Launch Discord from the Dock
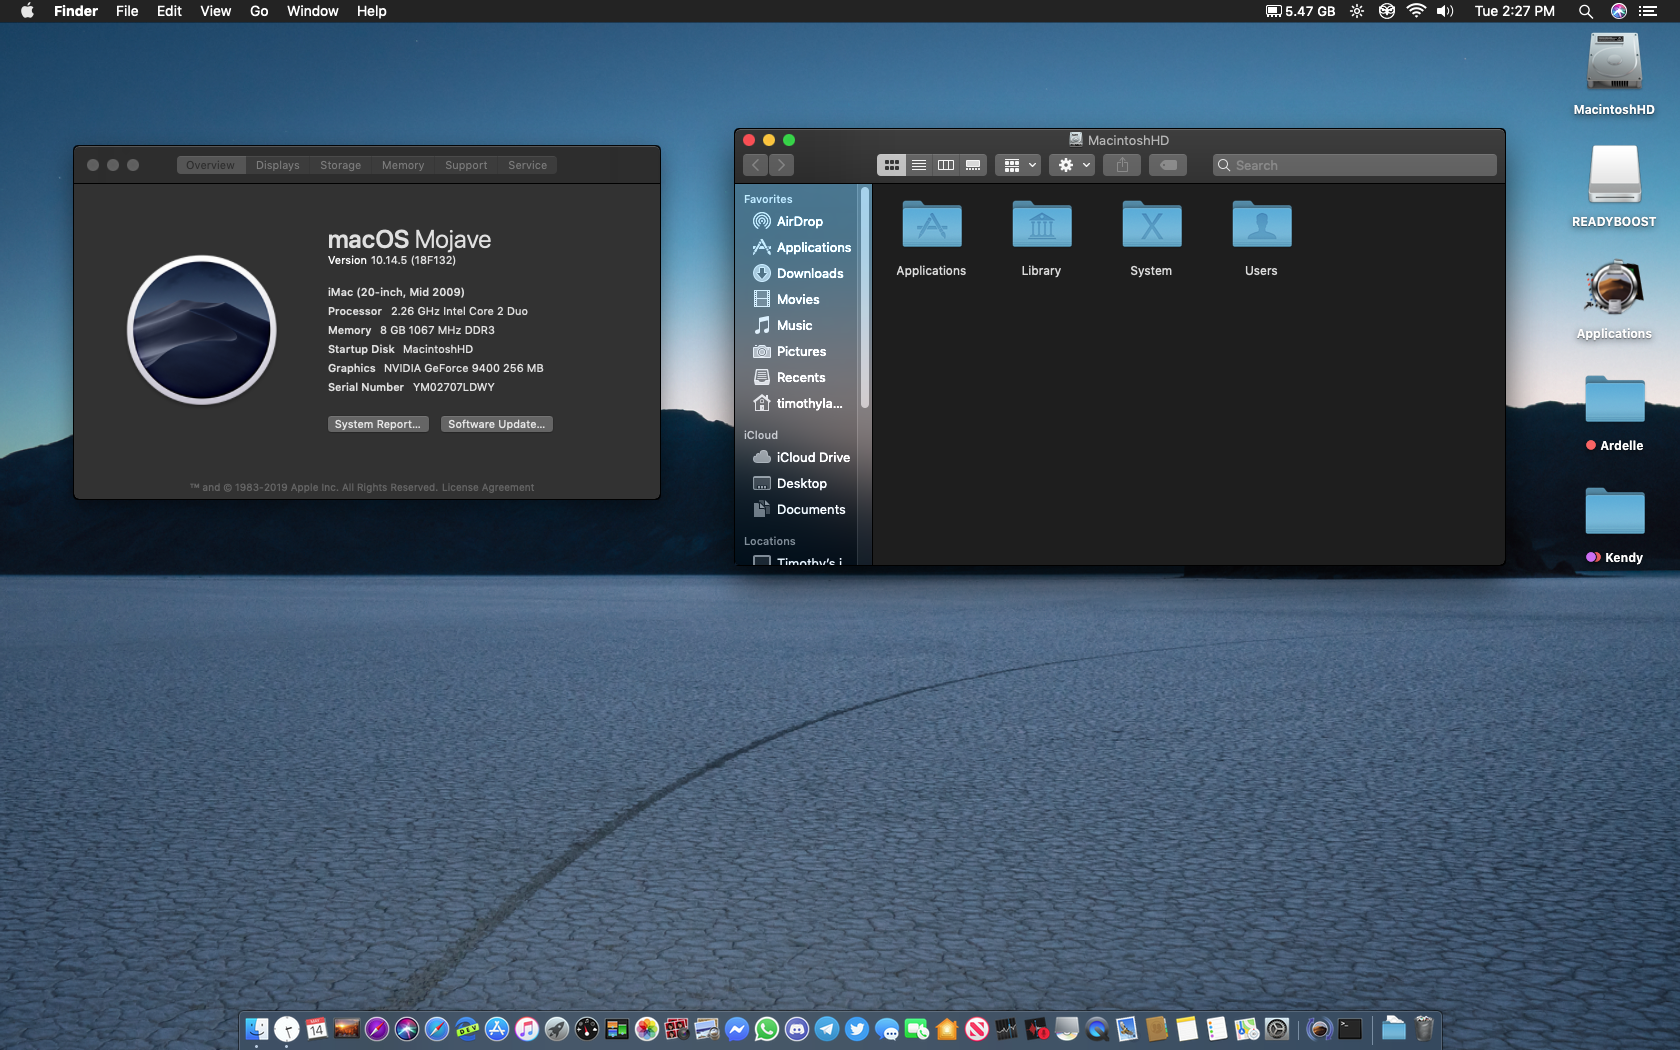Image resolution: width=1680 pixels, height=1050 pixels. [x=797, y=1029]
